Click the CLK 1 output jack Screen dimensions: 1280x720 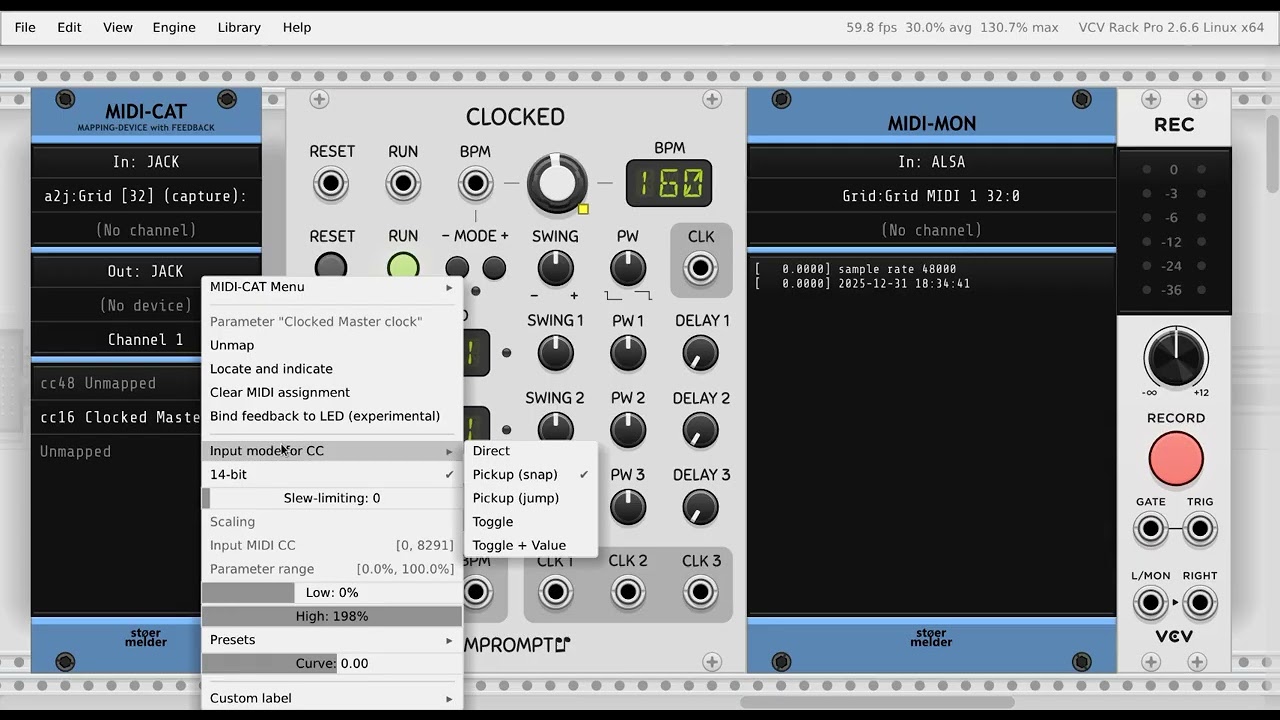tap(555, 592)
